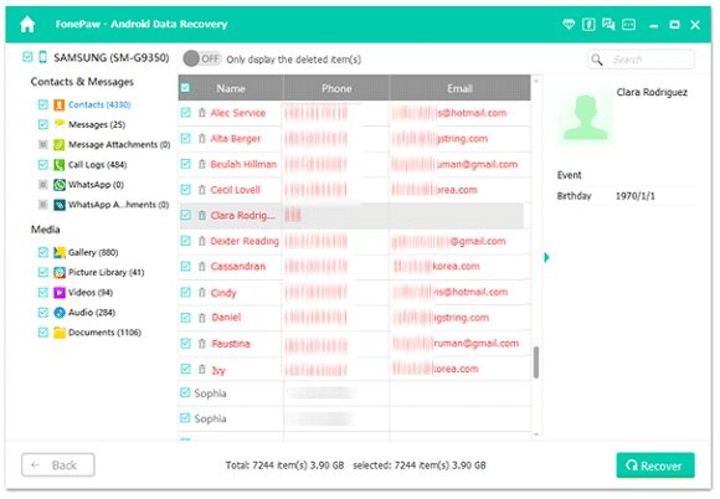Open Videos (94) category

click(x=90, y=292)
